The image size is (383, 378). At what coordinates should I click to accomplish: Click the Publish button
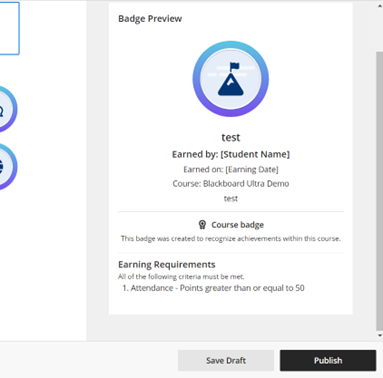pyautogui.click(x=328, y=360)
